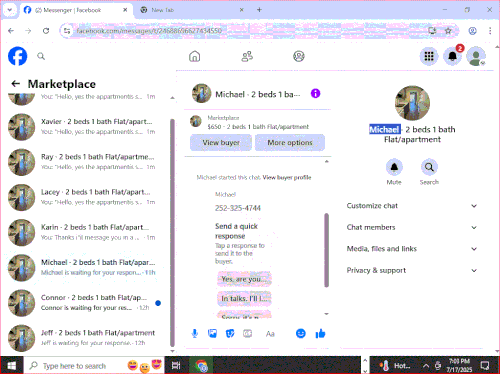Image resolution: width=500 pixels, height=374 pixels.
Task: Click the taskbar clock showing 7/17/2025
Action: 459,366
